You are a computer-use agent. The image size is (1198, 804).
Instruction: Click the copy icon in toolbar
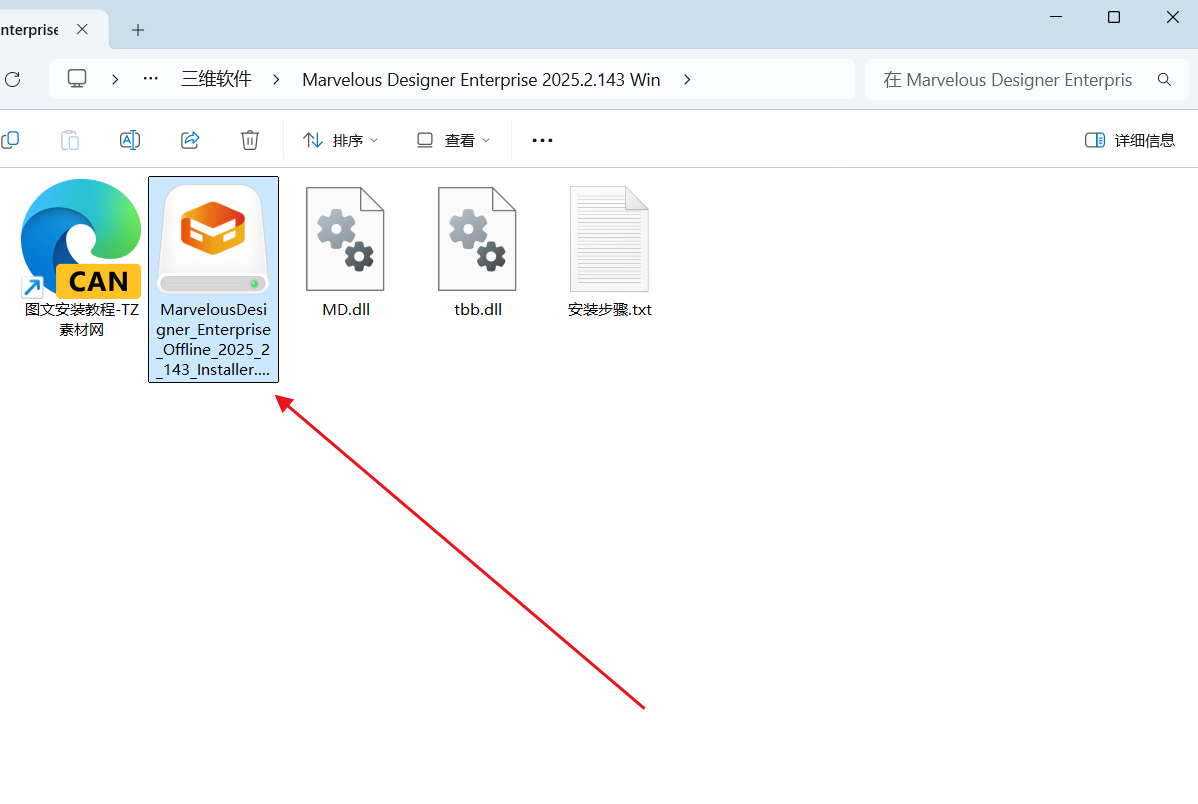pyautogui.click(x=10, y=140)
